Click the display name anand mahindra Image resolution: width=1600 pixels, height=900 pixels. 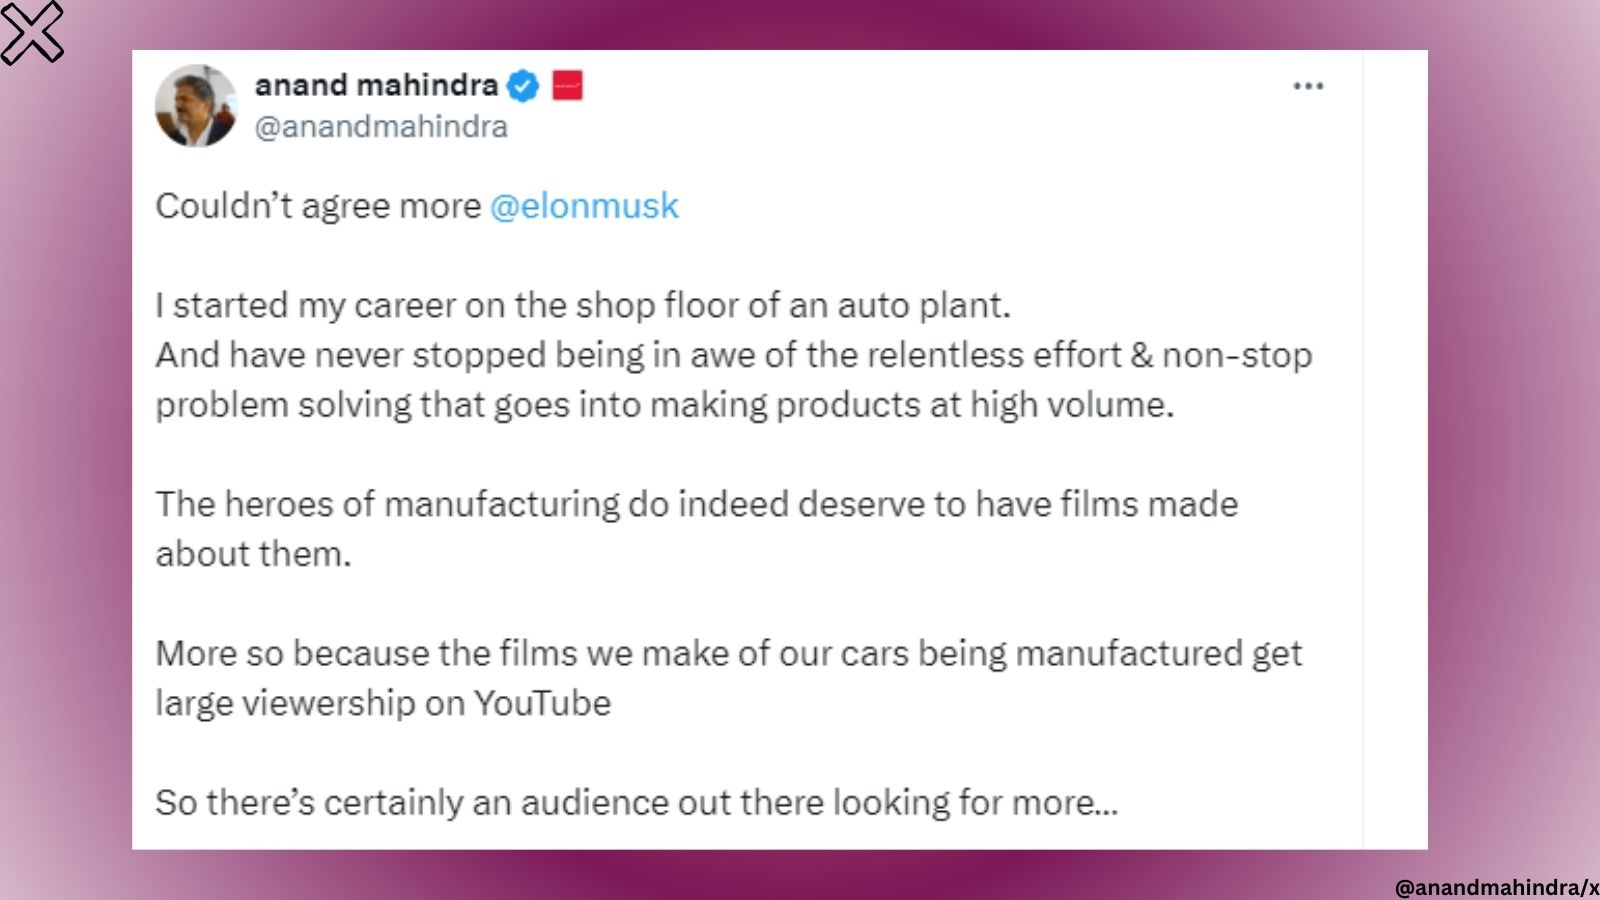pyautogui.click(x=376, y=85)
